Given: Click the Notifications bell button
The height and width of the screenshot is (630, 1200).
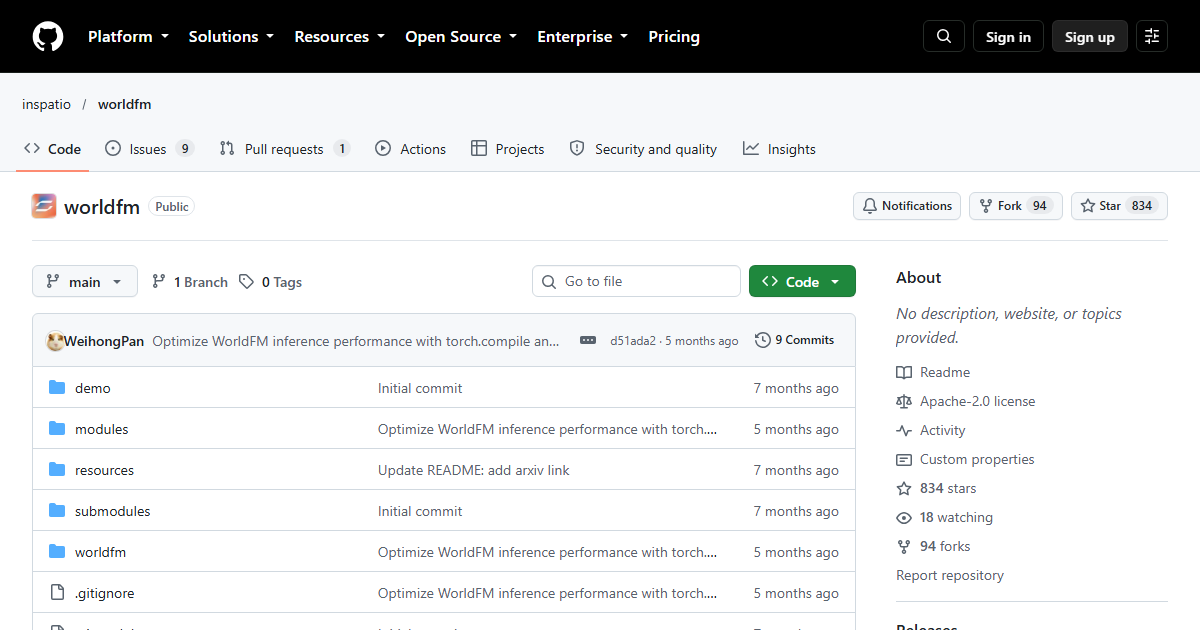Looking at the screenshot, I should (x=907, y=206).
